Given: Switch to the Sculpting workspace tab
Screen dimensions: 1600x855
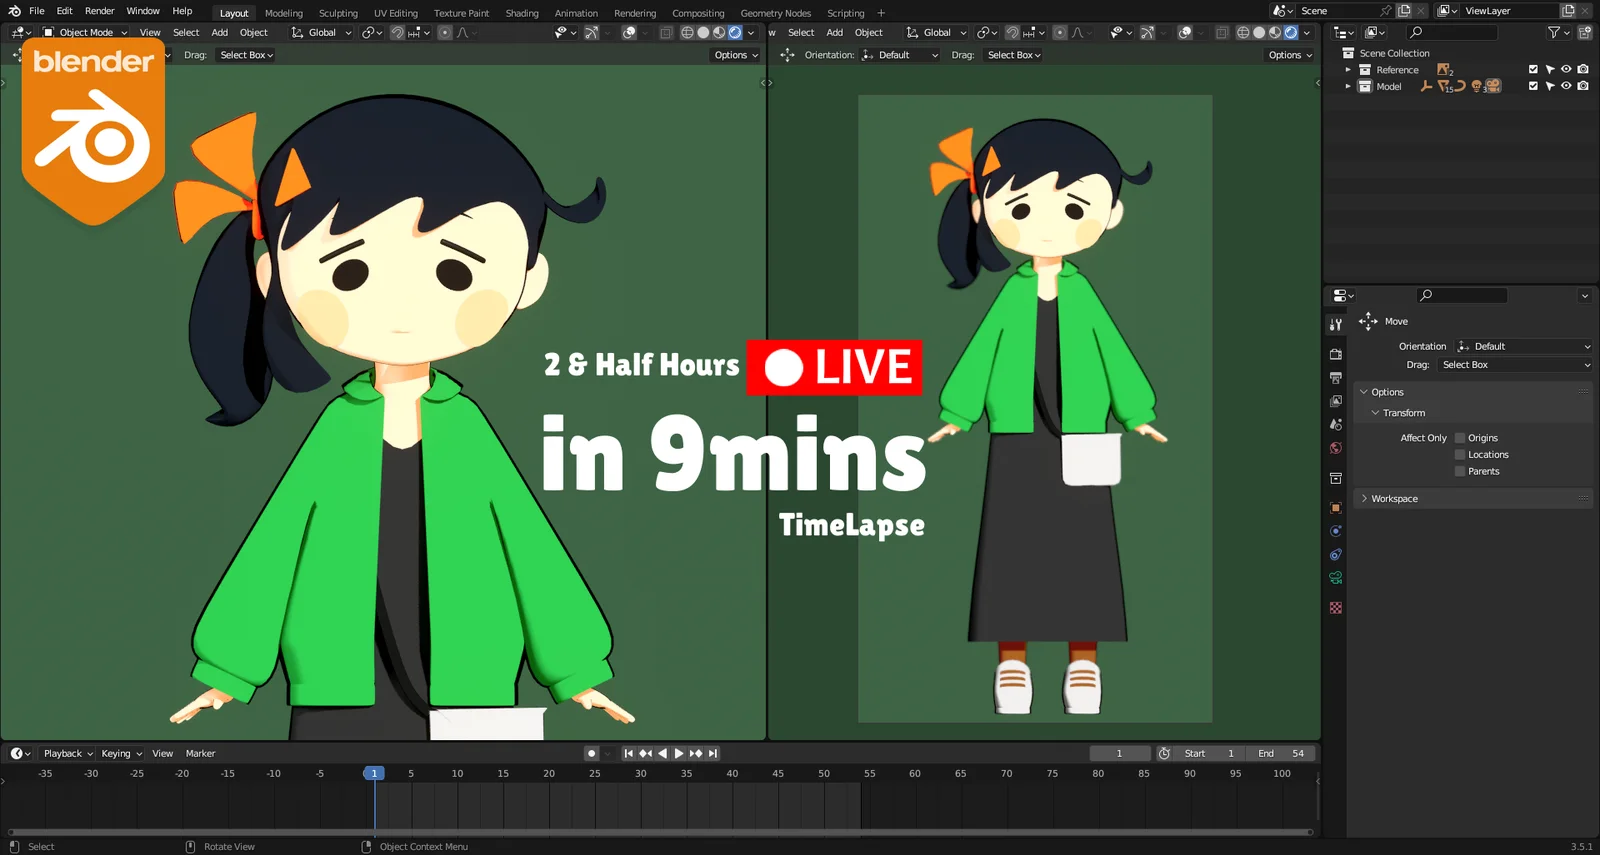Looking at the screenshot, I should point(338,13).
